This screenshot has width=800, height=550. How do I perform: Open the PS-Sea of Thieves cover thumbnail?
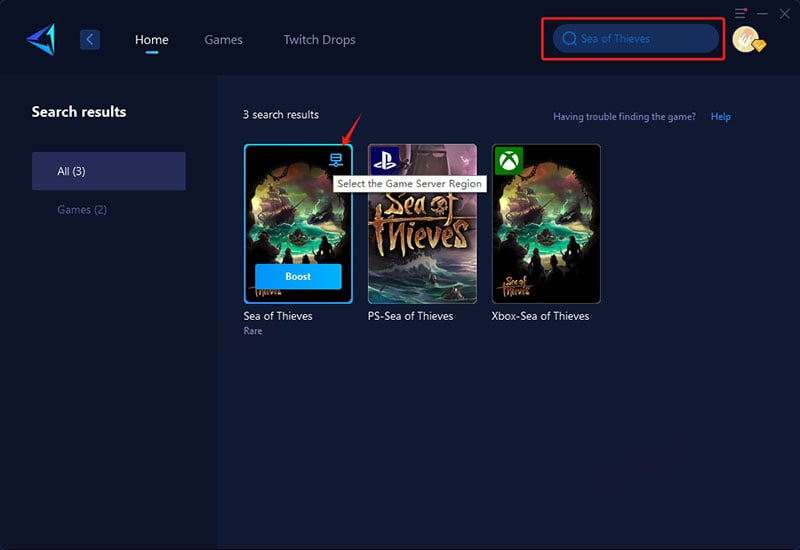tap(422, 224)
